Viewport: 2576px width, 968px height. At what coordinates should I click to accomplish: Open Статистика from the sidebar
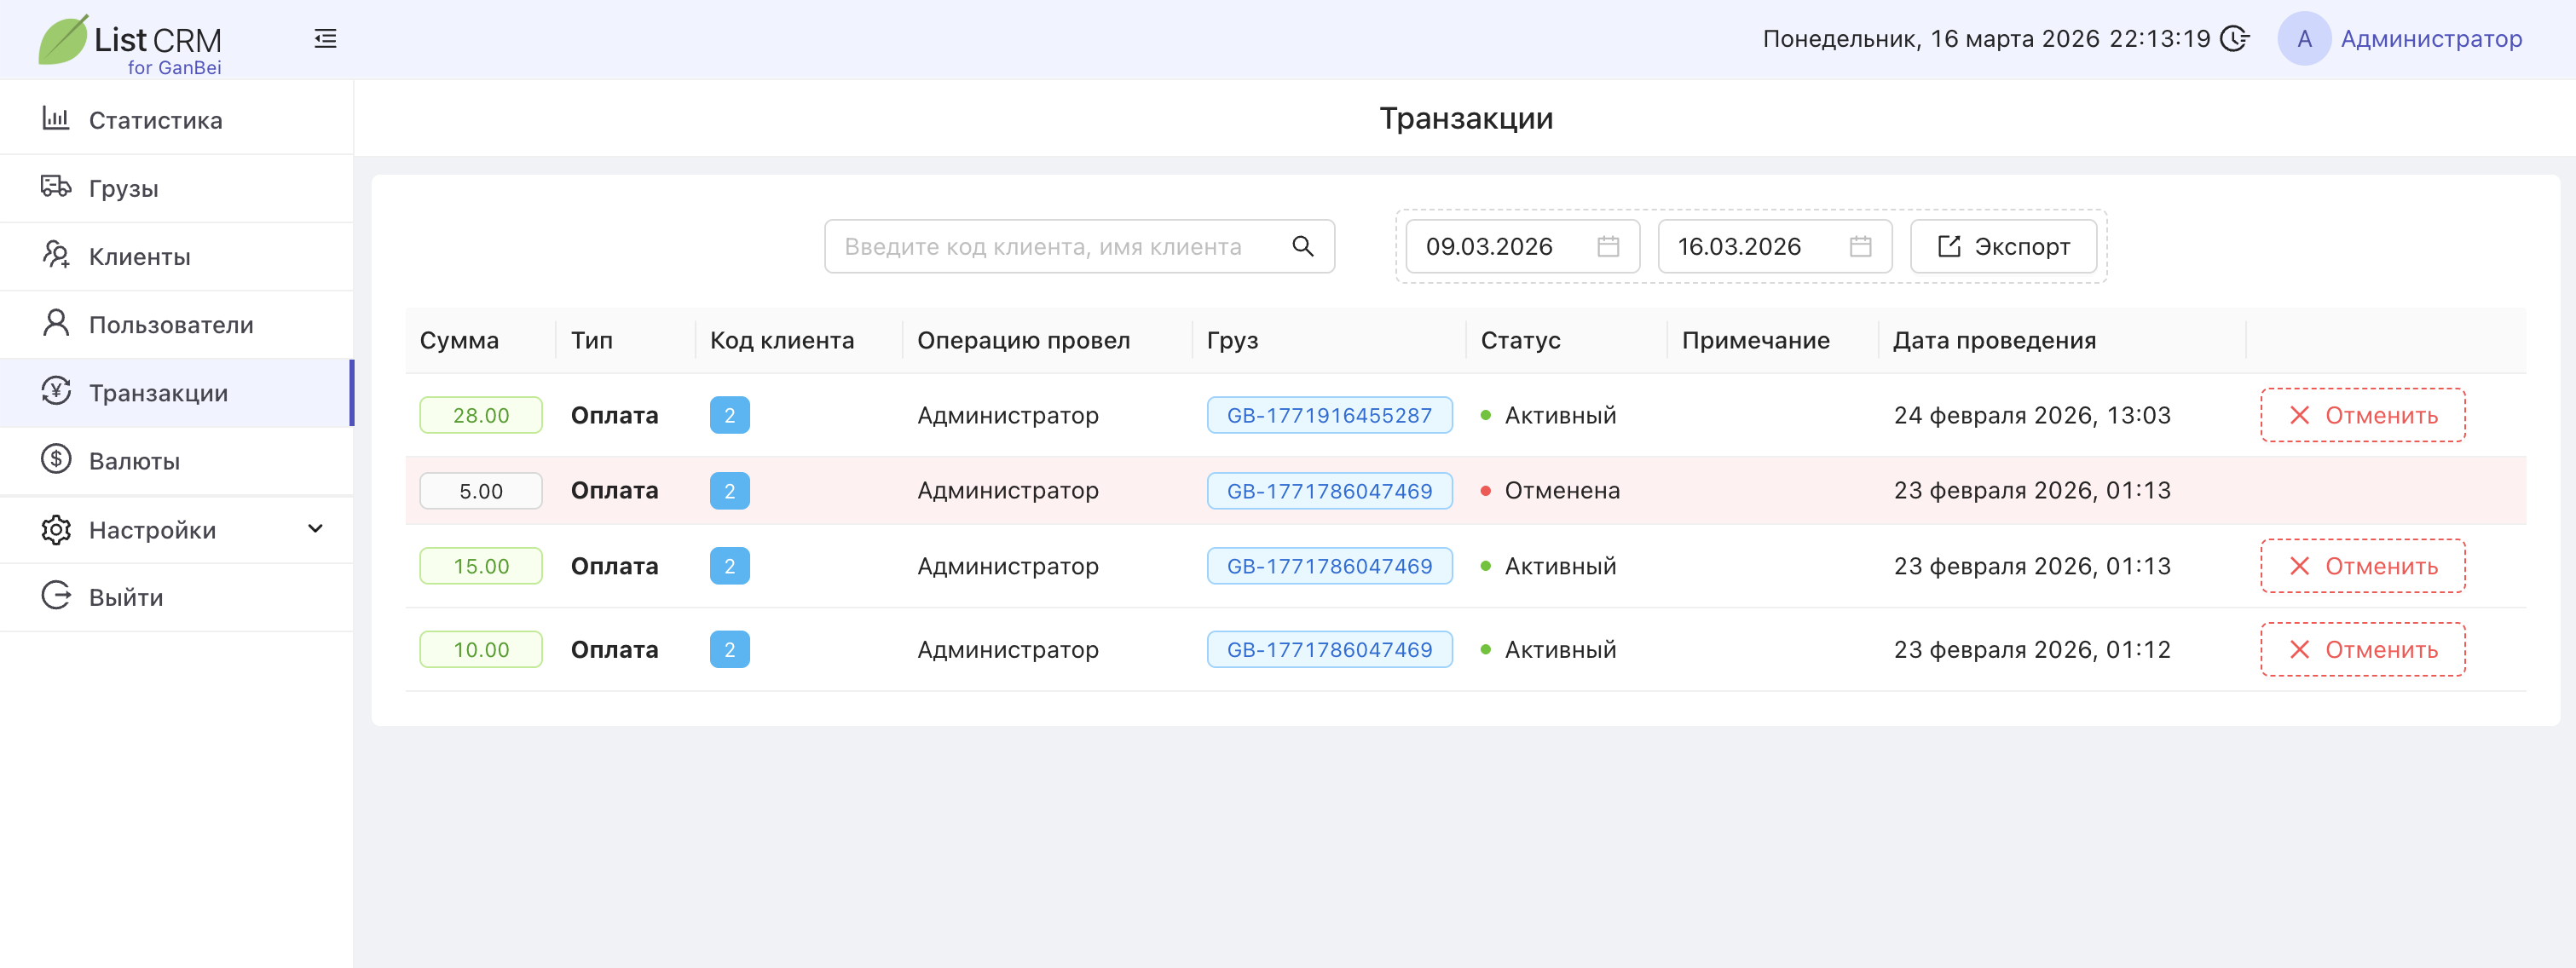pos(155,120)
